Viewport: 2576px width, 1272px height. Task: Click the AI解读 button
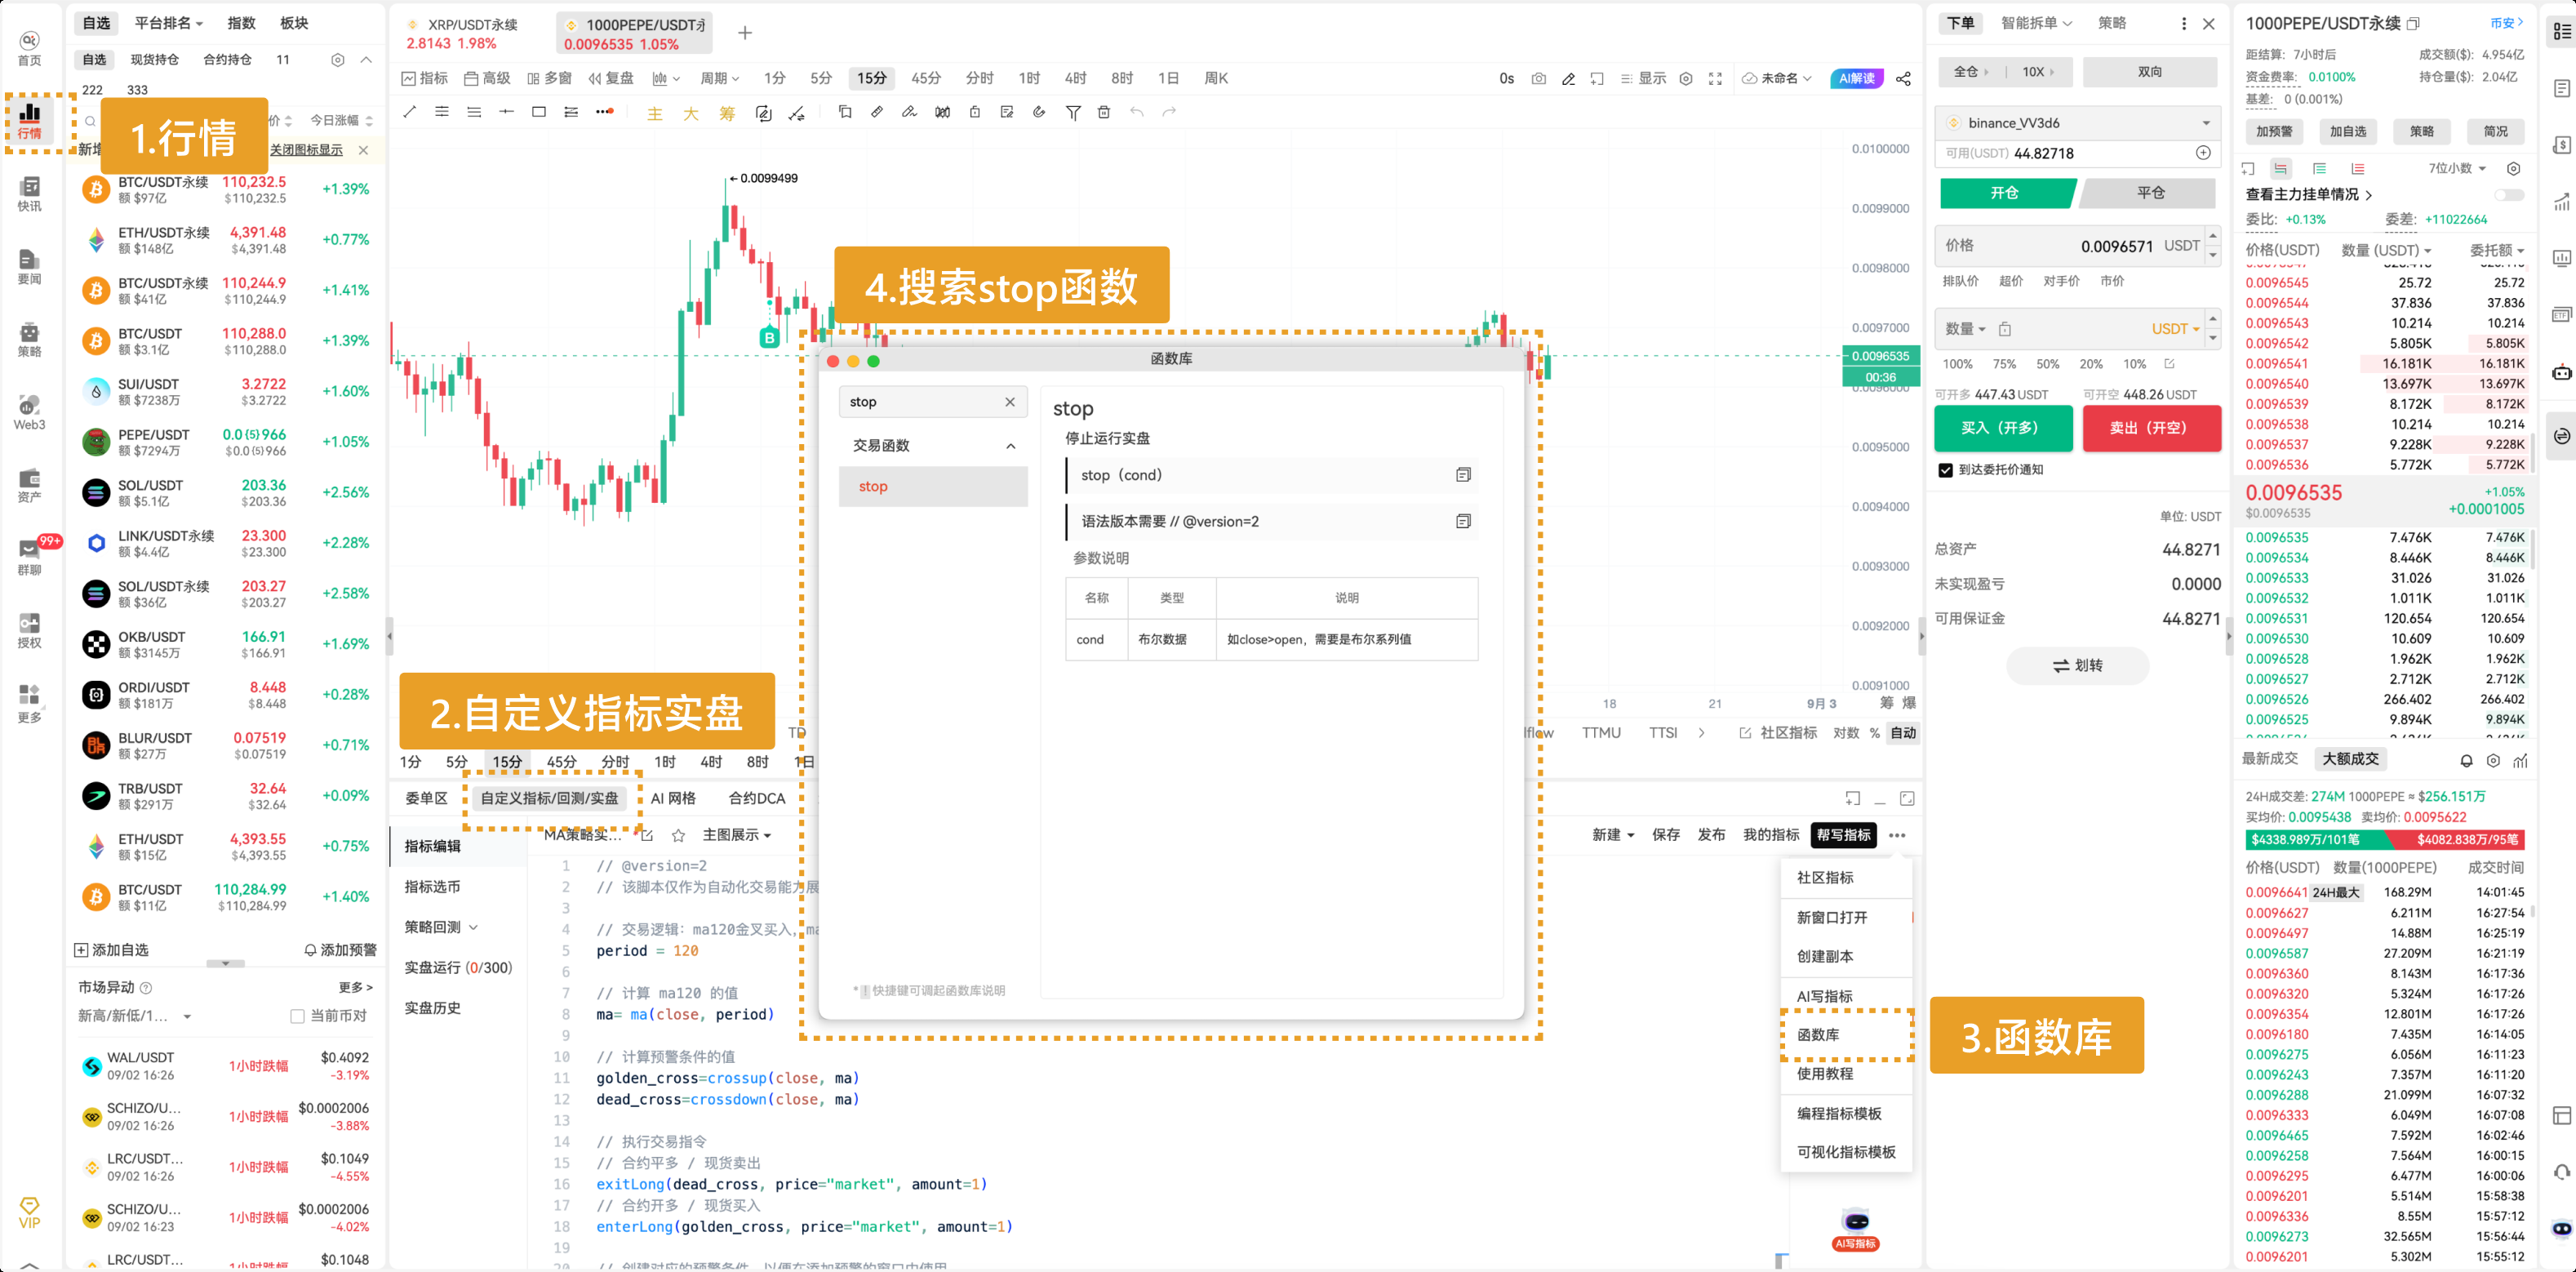click(1856, 78)
